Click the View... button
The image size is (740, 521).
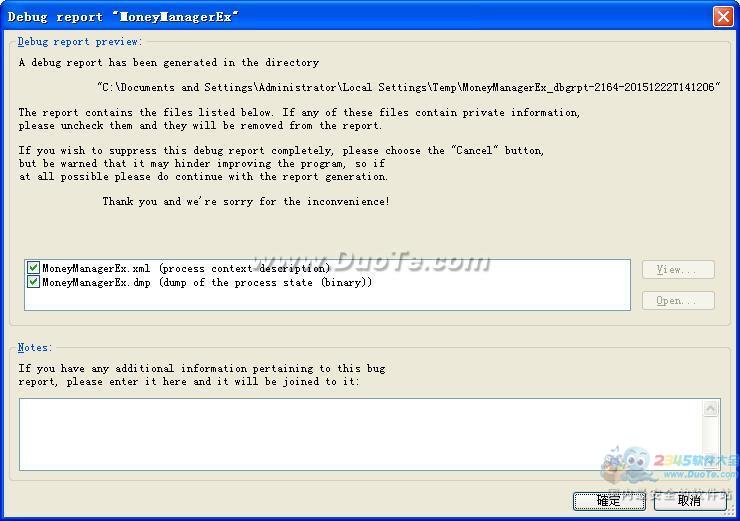678,269
